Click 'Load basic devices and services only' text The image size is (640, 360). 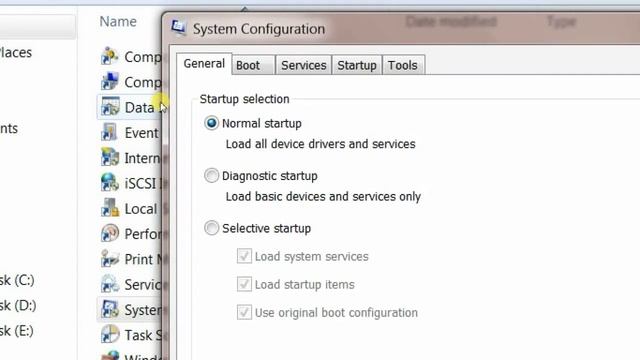click(323, 196)
